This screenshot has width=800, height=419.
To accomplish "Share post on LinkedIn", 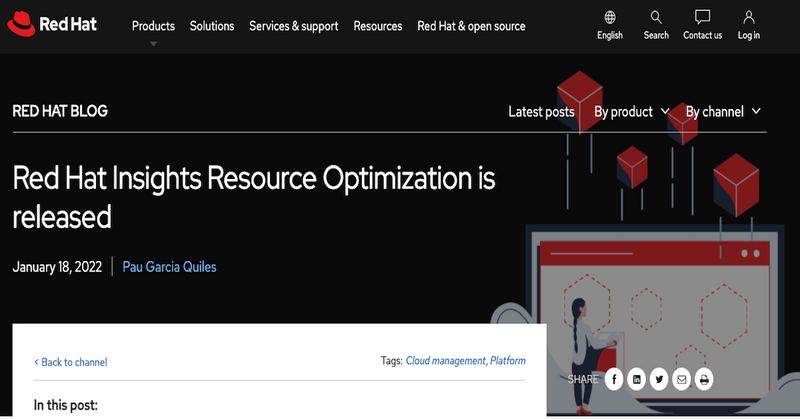I will [x=637, y=379].
